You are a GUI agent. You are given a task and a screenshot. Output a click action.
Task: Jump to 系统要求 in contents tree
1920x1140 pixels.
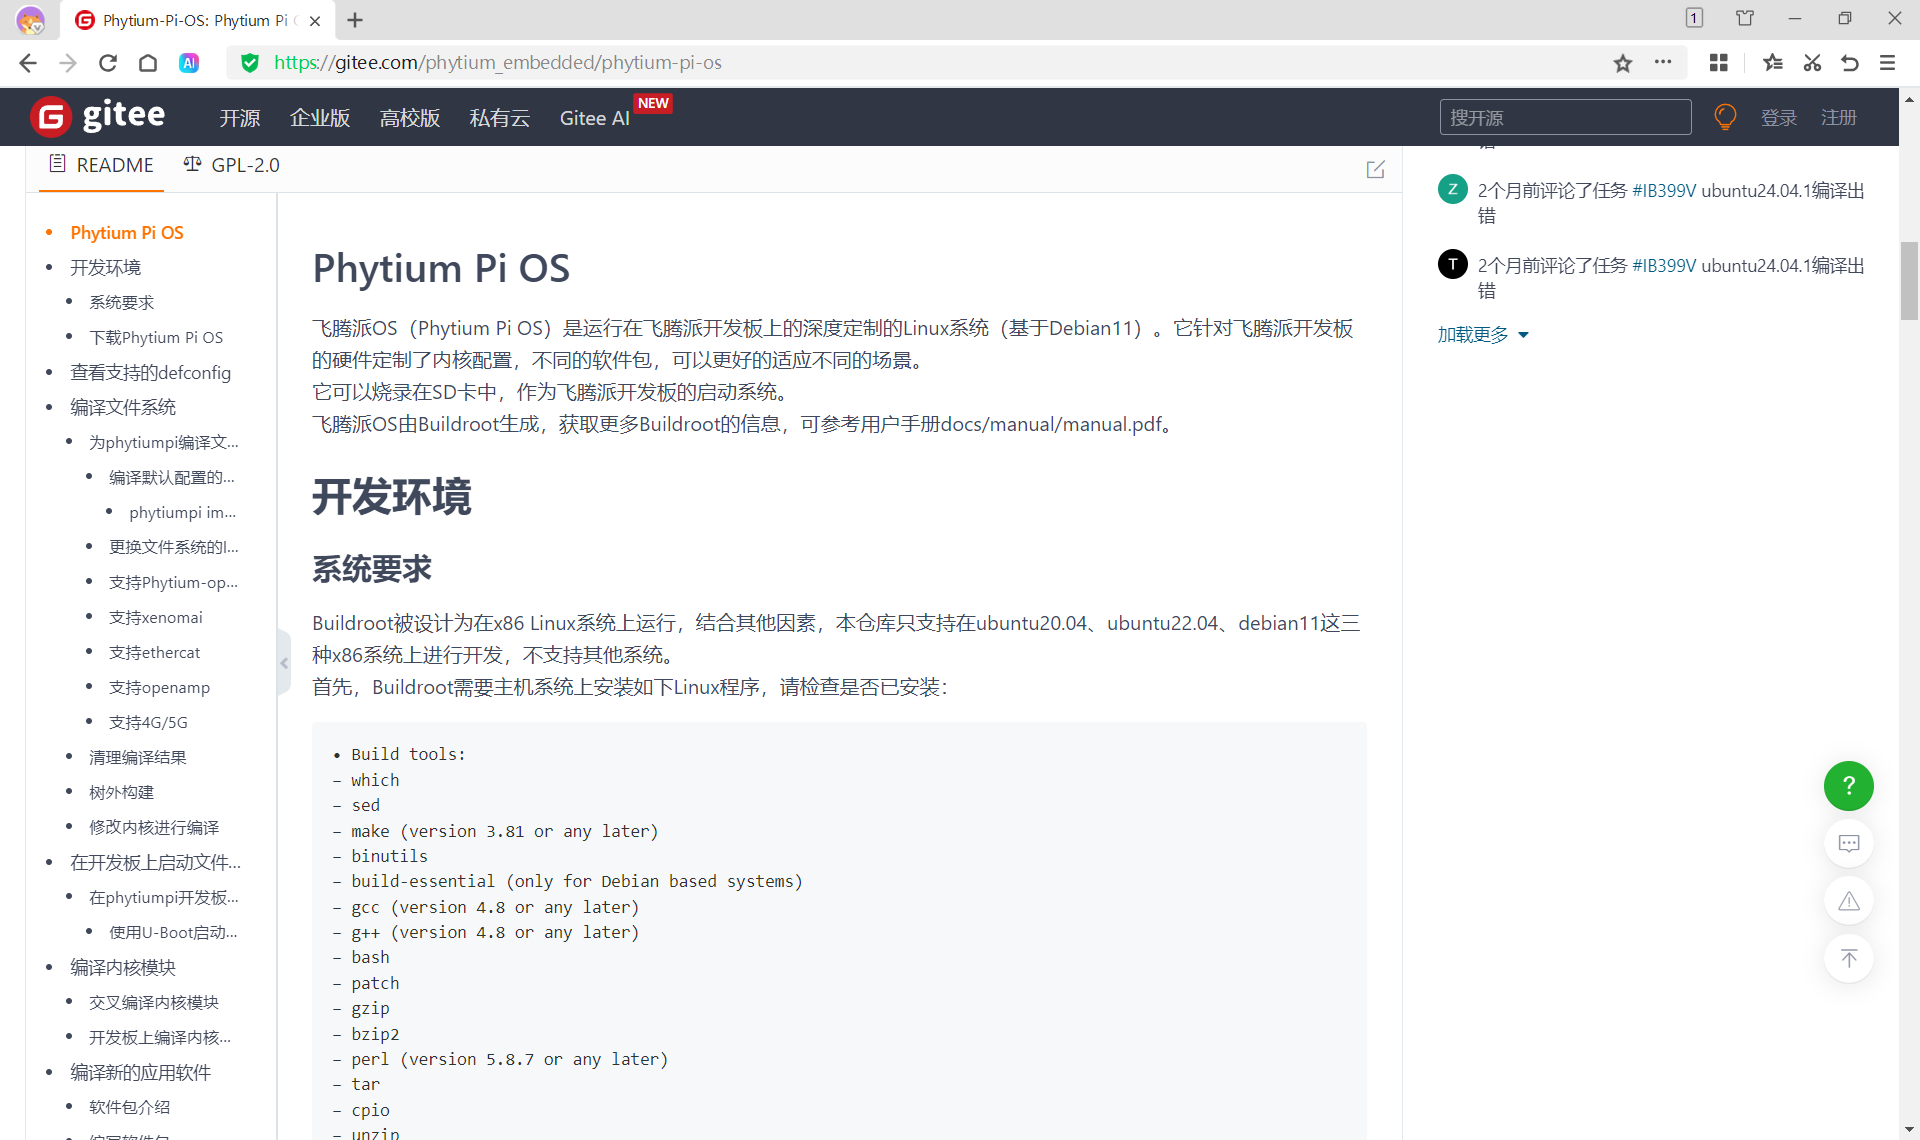click(121, 302)
